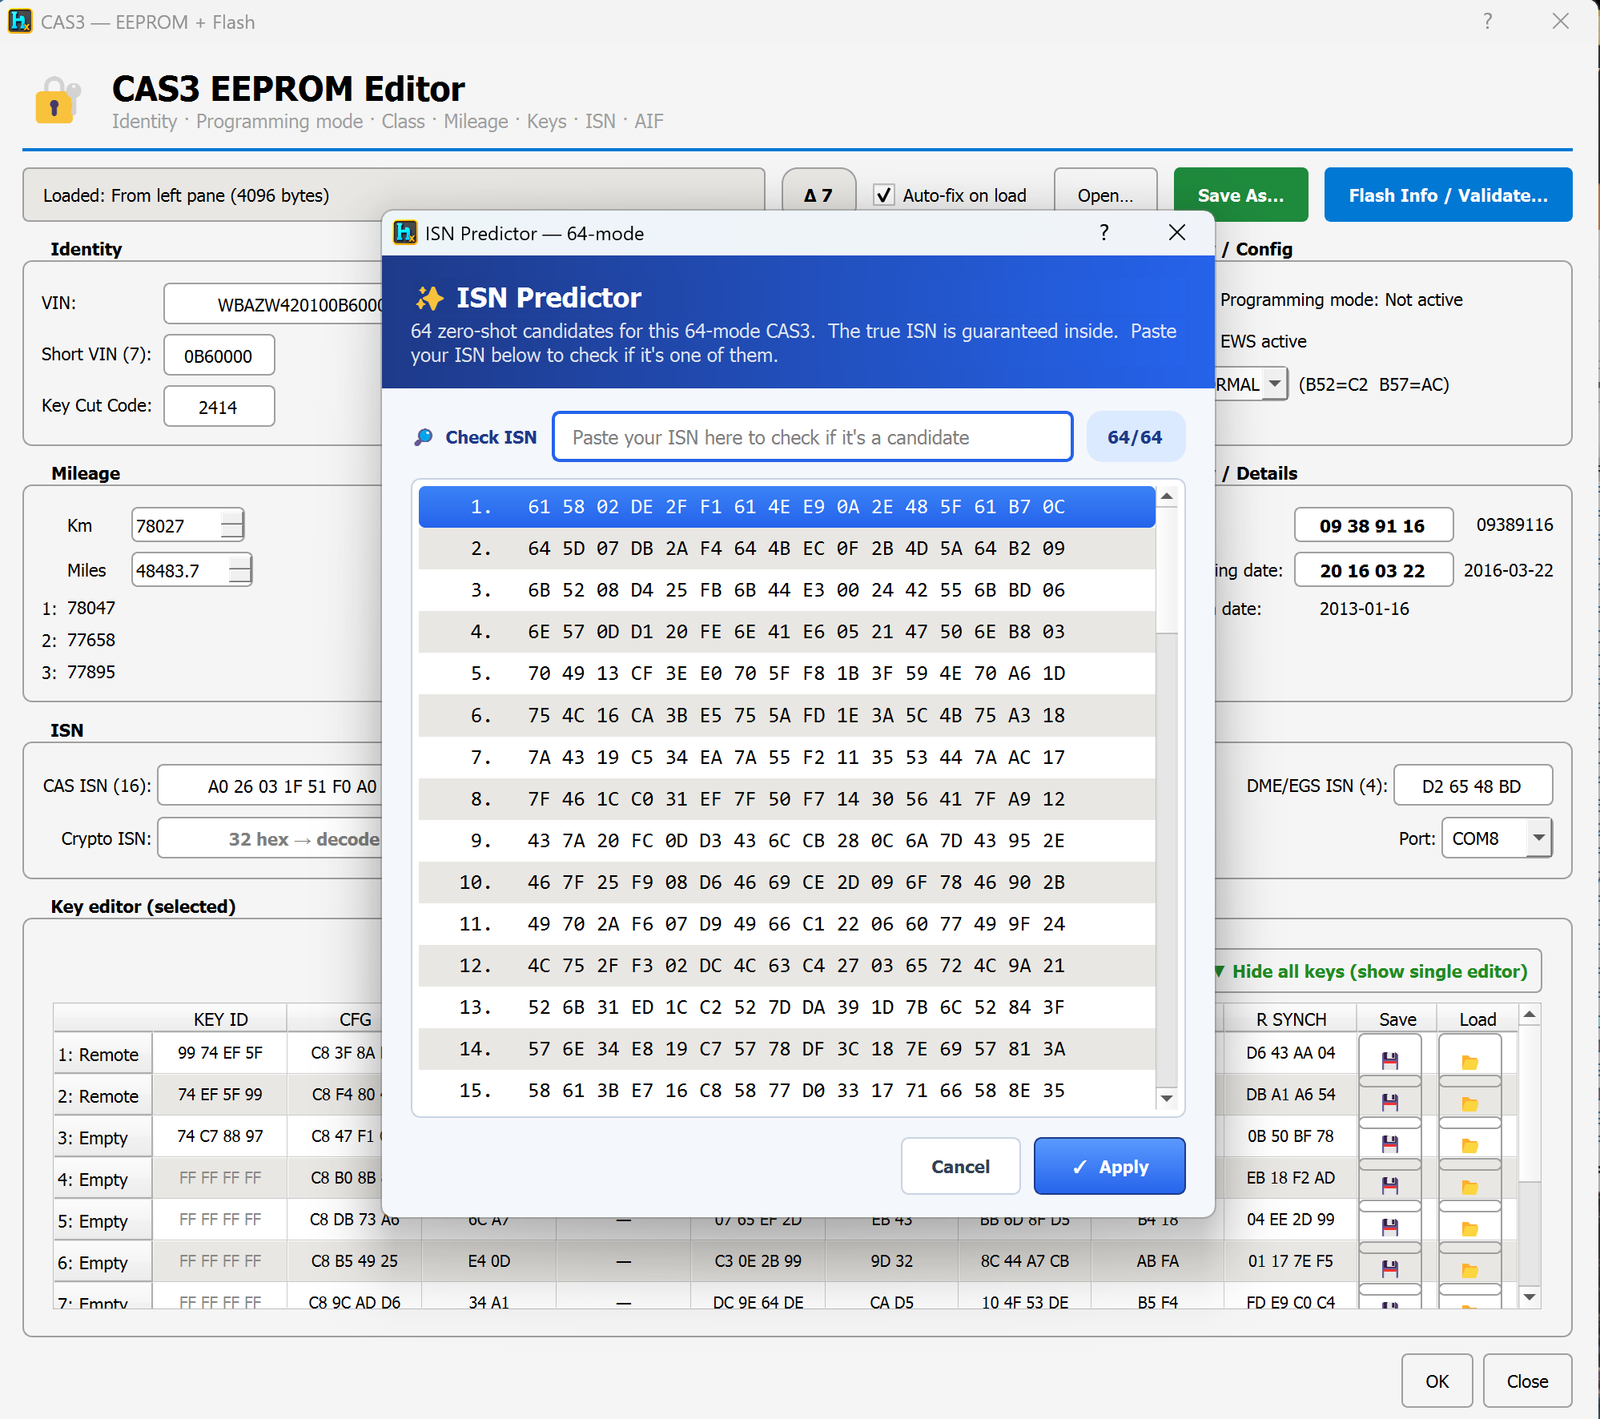Click the main window help question mark
Screen dimensions: 1600x1419
1488,21
